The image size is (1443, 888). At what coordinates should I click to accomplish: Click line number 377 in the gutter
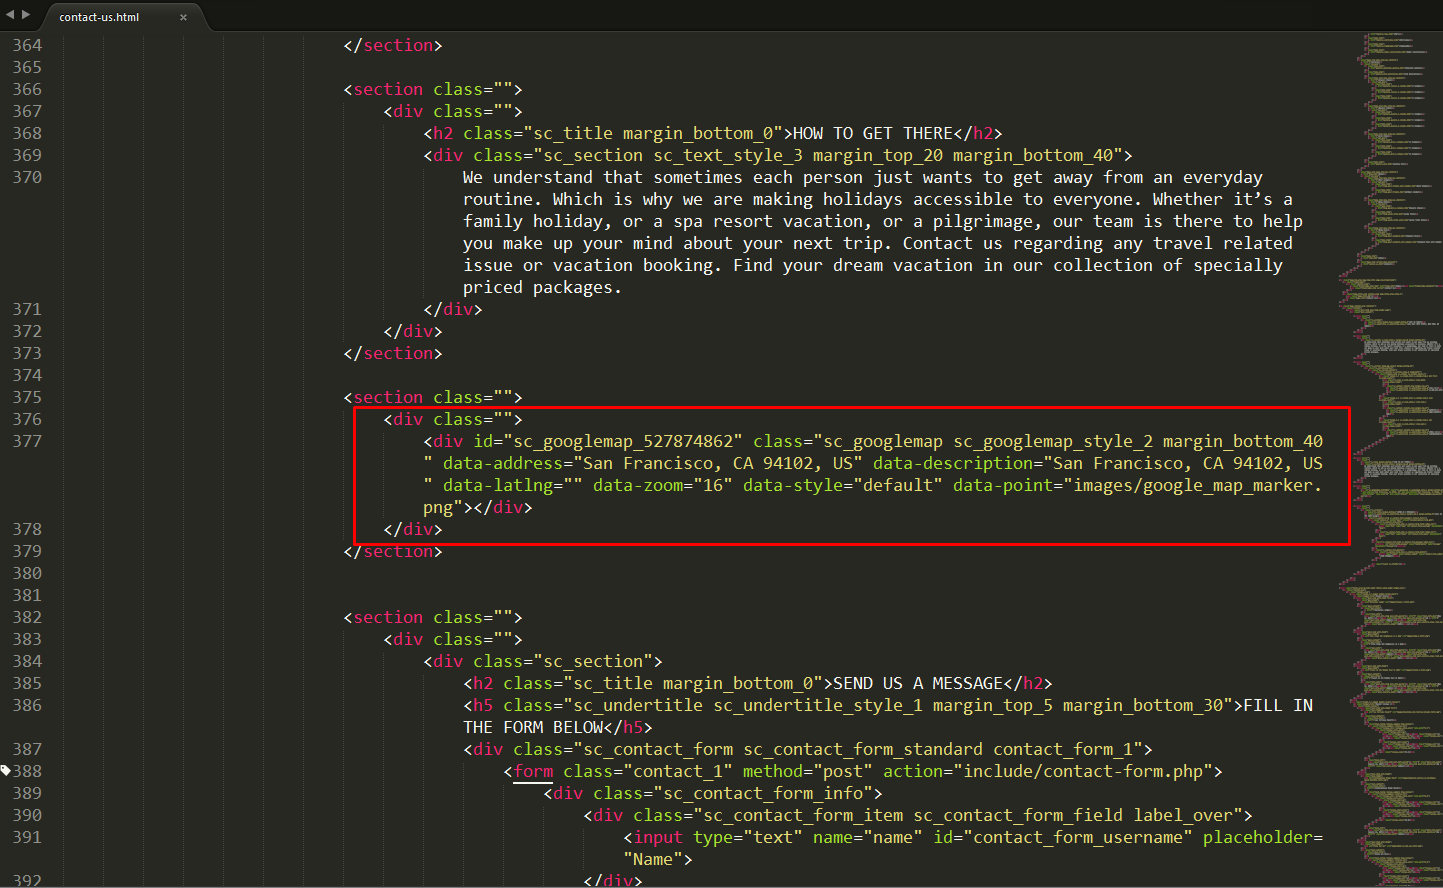click(x=27, y=441)
